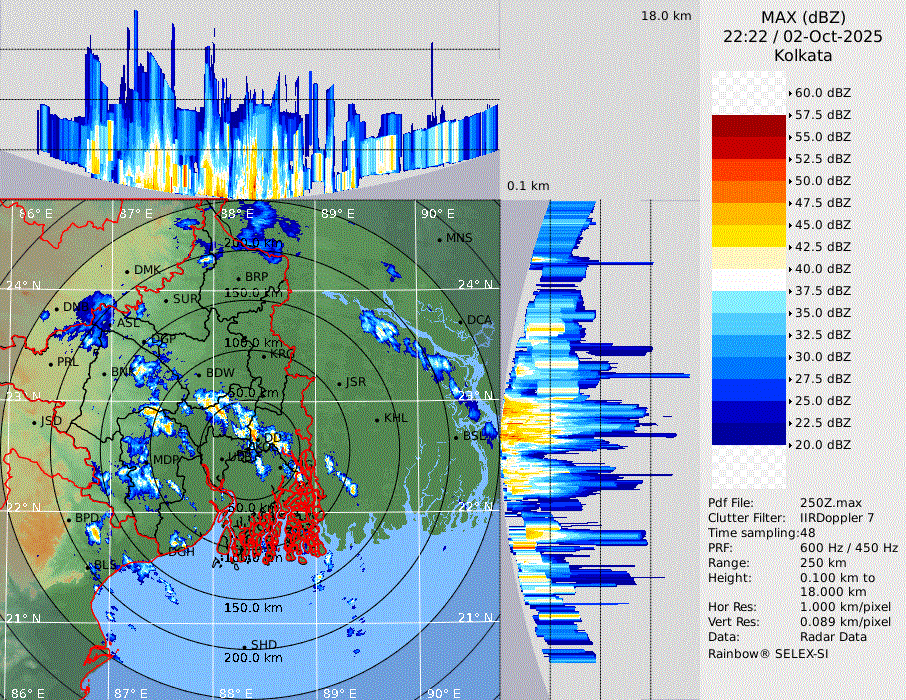Click the KHL station point

[x=378, y=419]
